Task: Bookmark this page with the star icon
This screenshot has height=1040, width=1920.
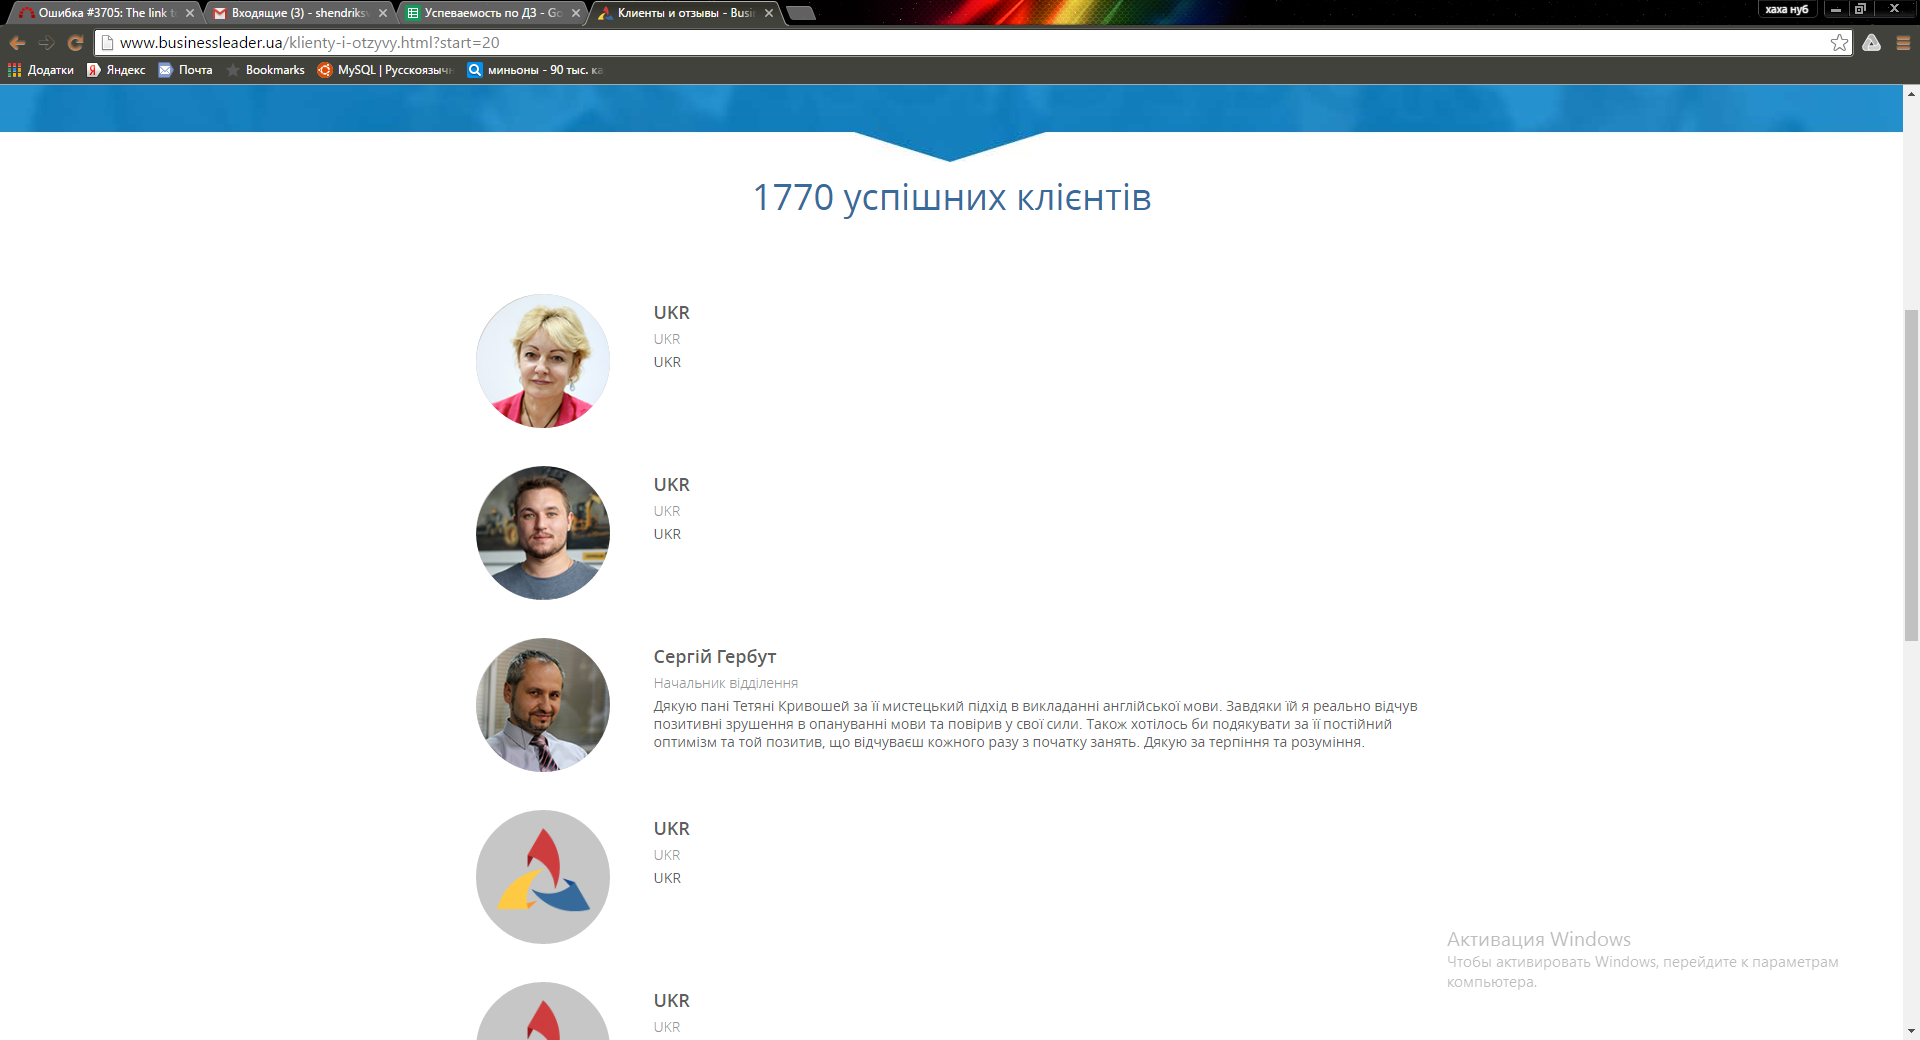Action: [1839, 43]
